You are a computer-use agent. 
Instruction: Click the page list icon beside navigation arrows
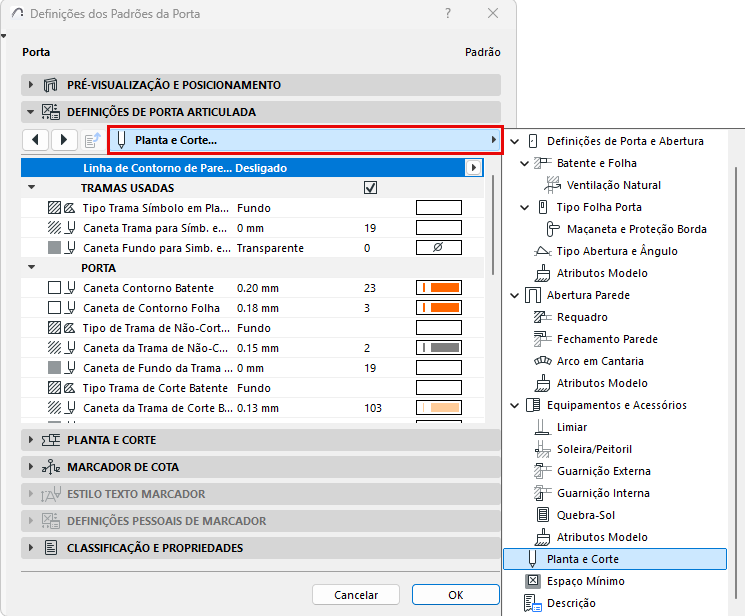[x=93, y=140]
